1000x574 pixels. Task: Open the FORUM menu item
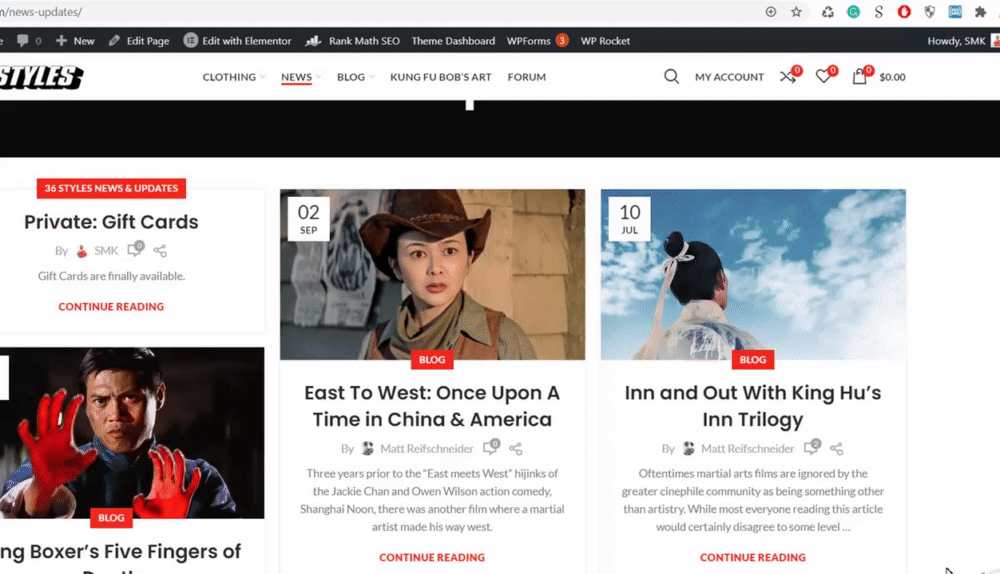527,77
